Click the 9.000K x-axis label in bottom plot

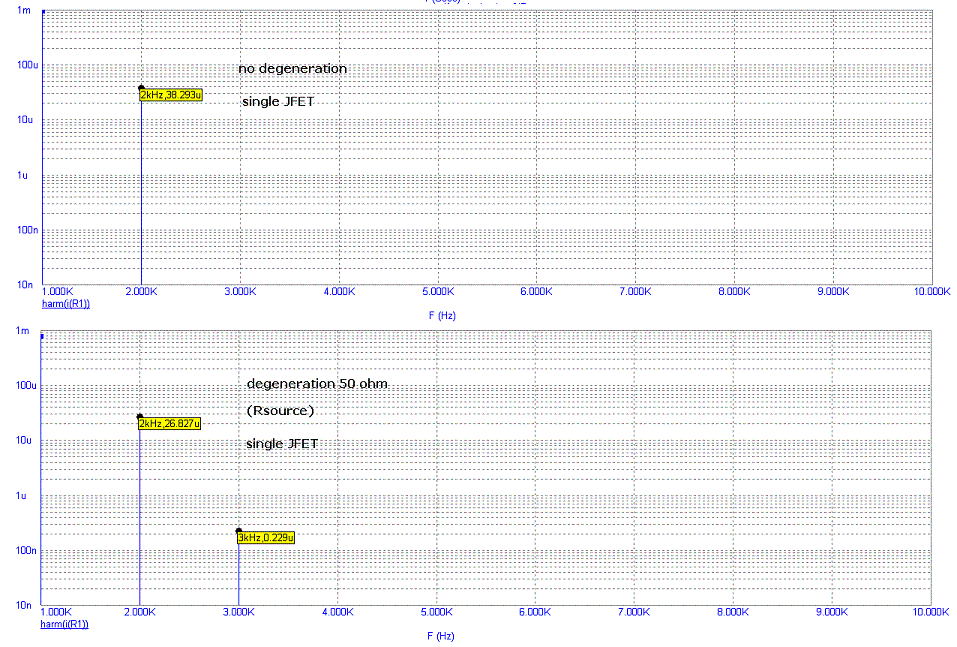click(x=832, y=612)
